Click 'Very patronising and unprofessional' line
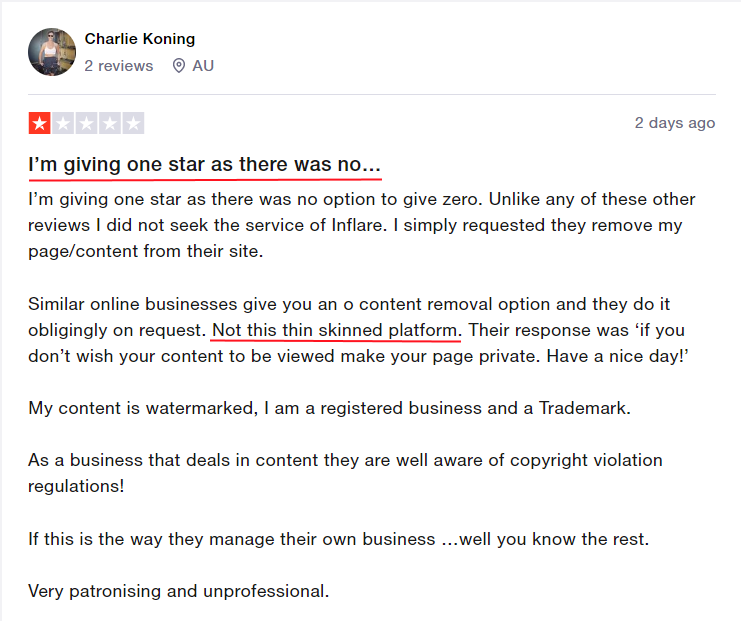The image size is (741, 621). click(179, 591)
